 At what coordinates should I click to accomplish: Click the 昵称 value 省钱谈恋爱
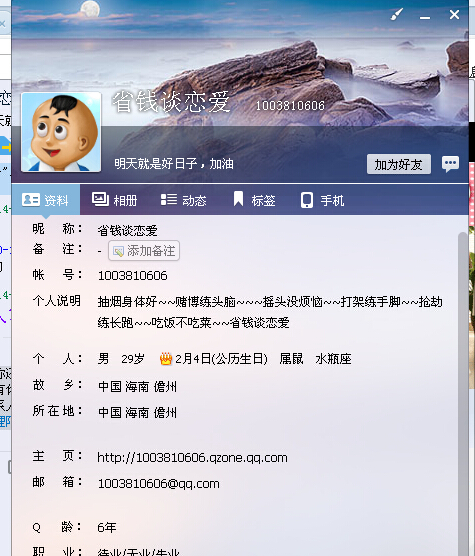pyautogui.click(x=127, y=230)
